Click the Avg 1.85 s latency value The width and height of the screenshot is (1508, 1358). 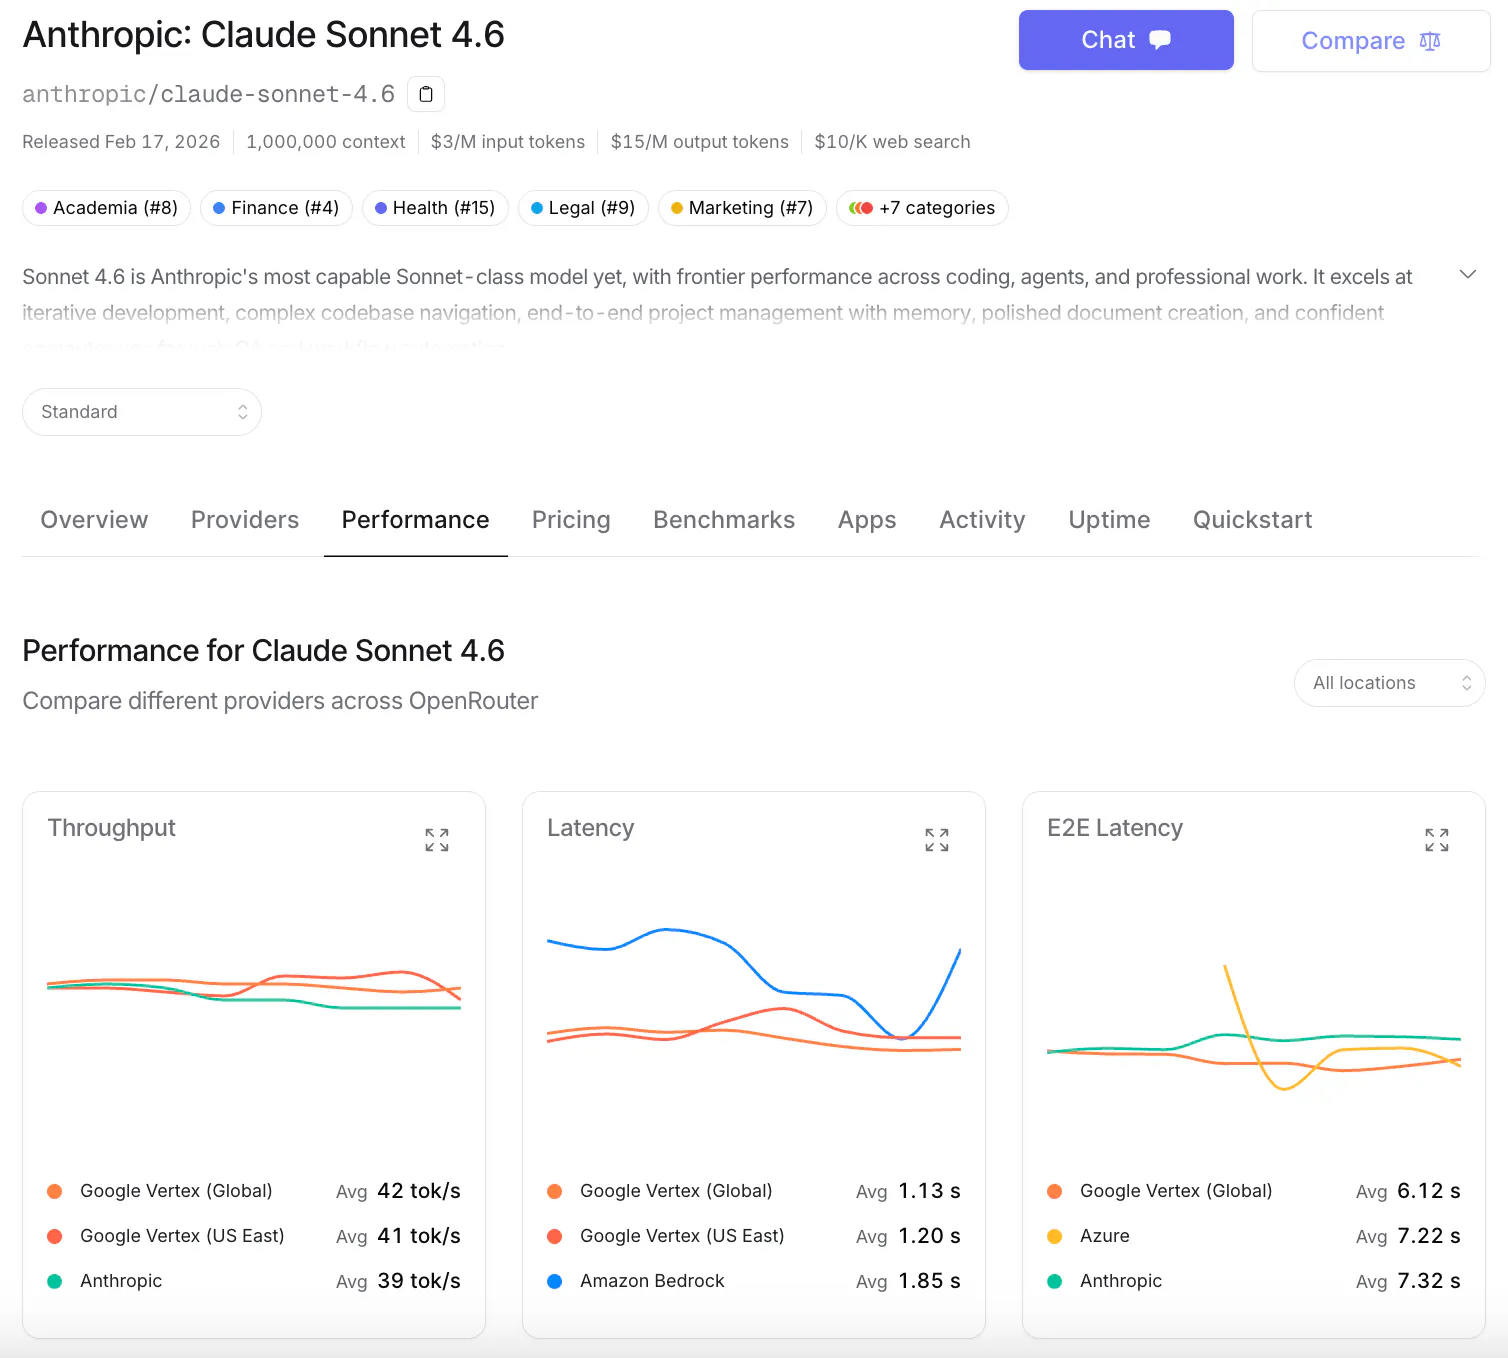click(908, 1281)
